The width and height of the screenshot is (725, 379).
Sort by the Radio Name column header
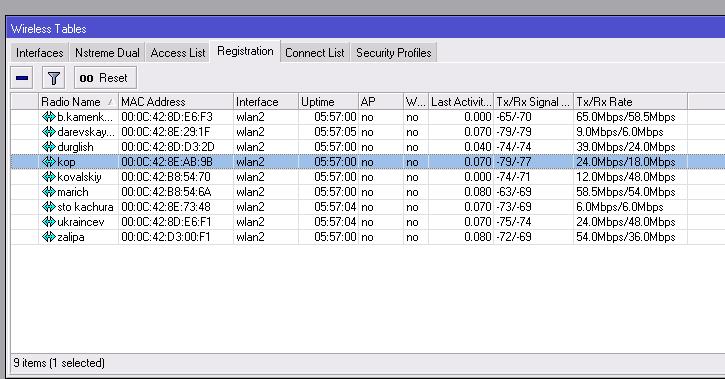click(78, 102)
